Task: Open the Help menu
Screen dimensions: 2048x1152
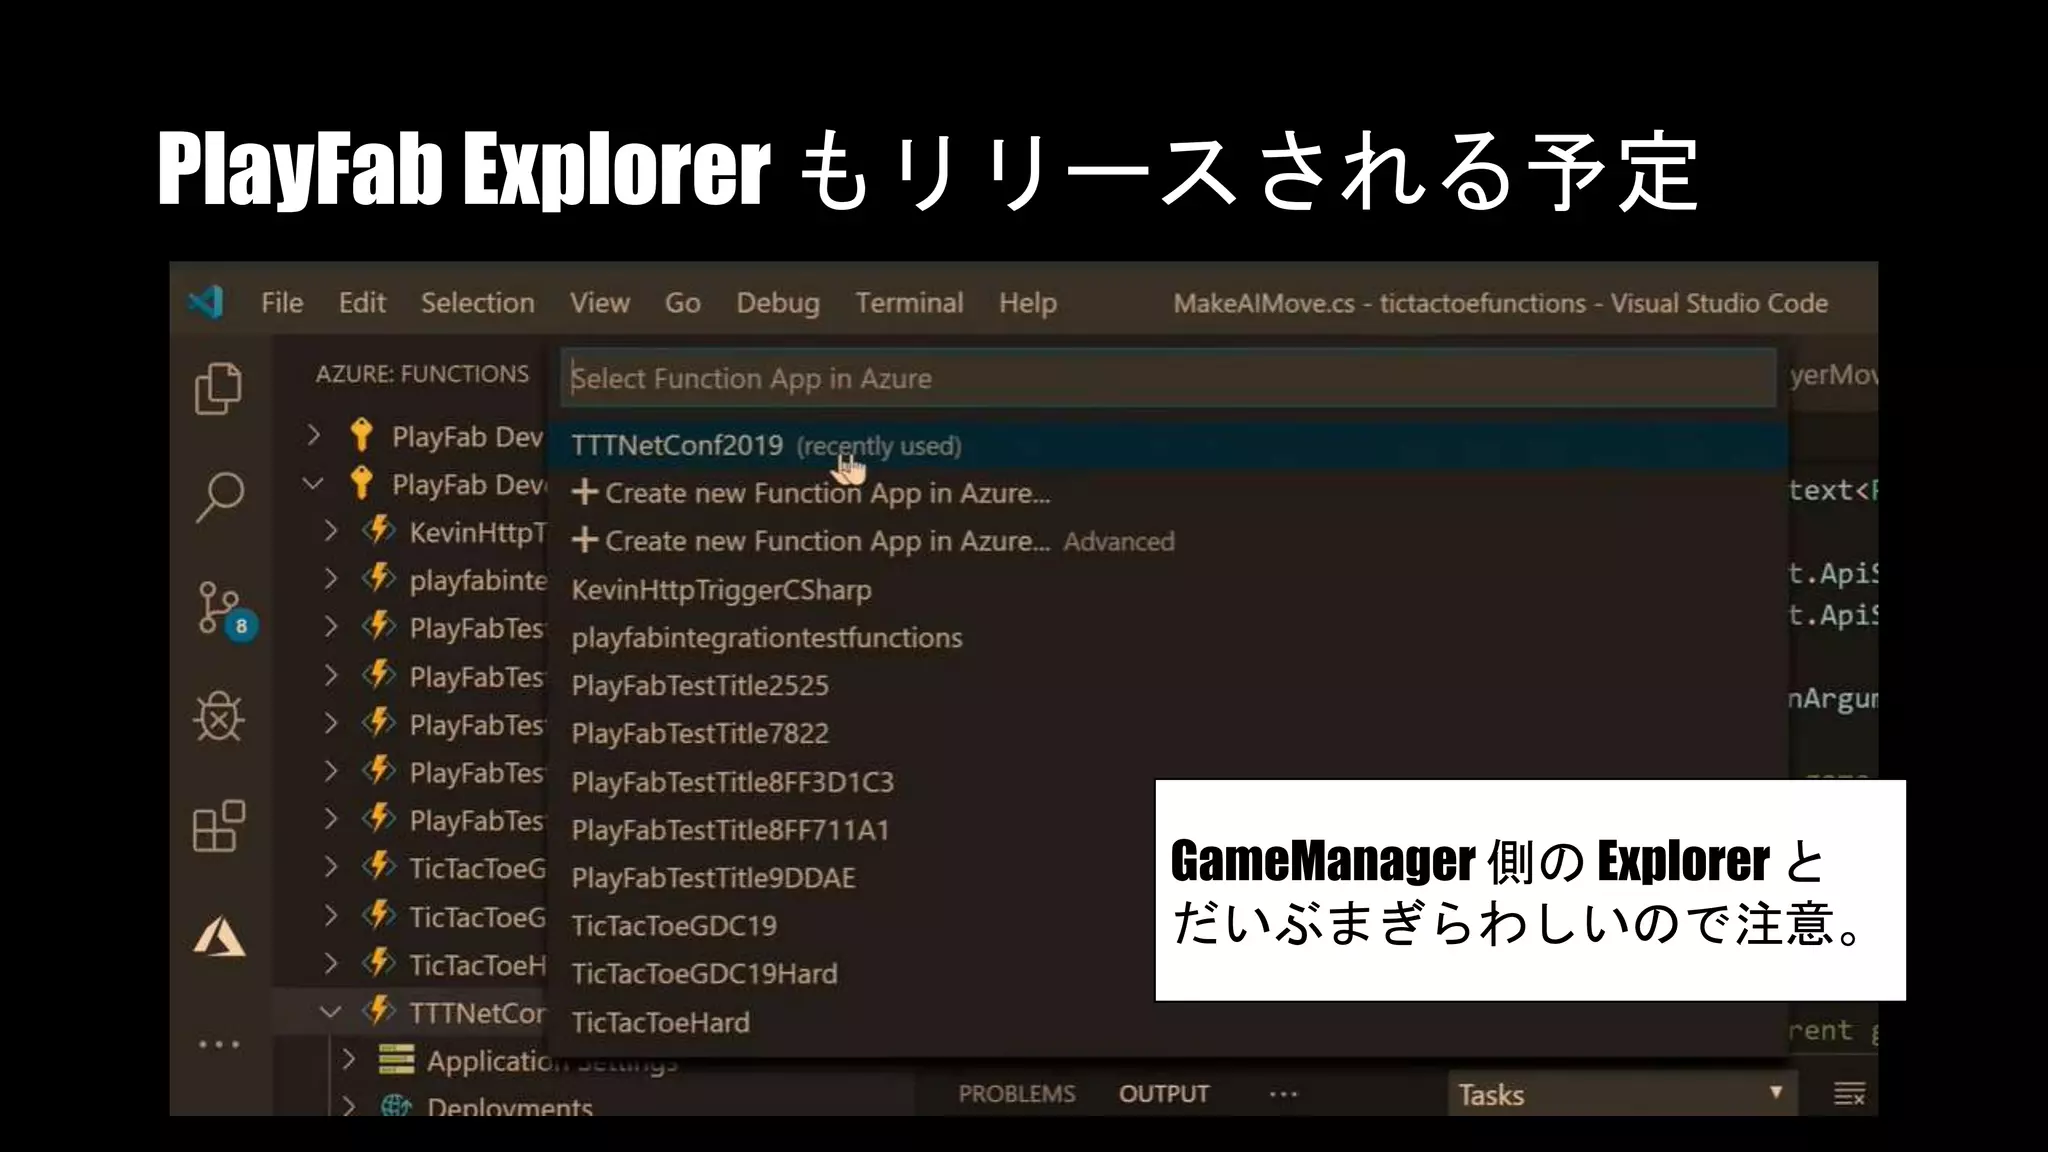Action: coord(1028,302)
